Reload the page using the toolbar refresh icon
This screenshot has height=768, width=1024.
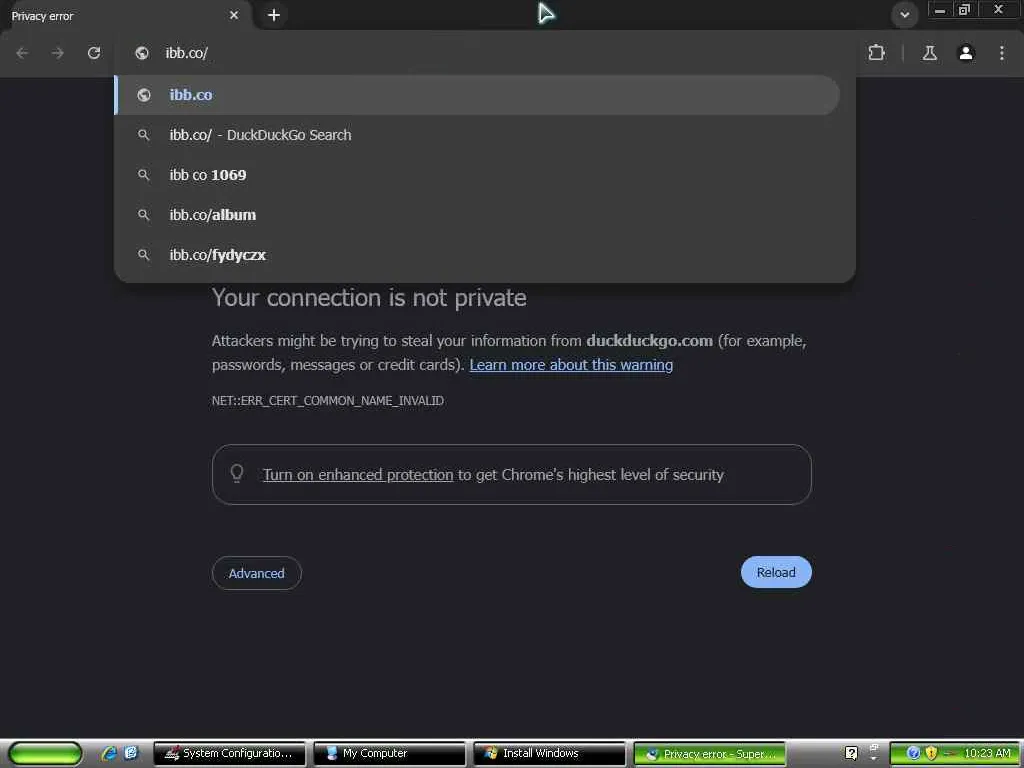pyautogui.click(x=94, y=53)
